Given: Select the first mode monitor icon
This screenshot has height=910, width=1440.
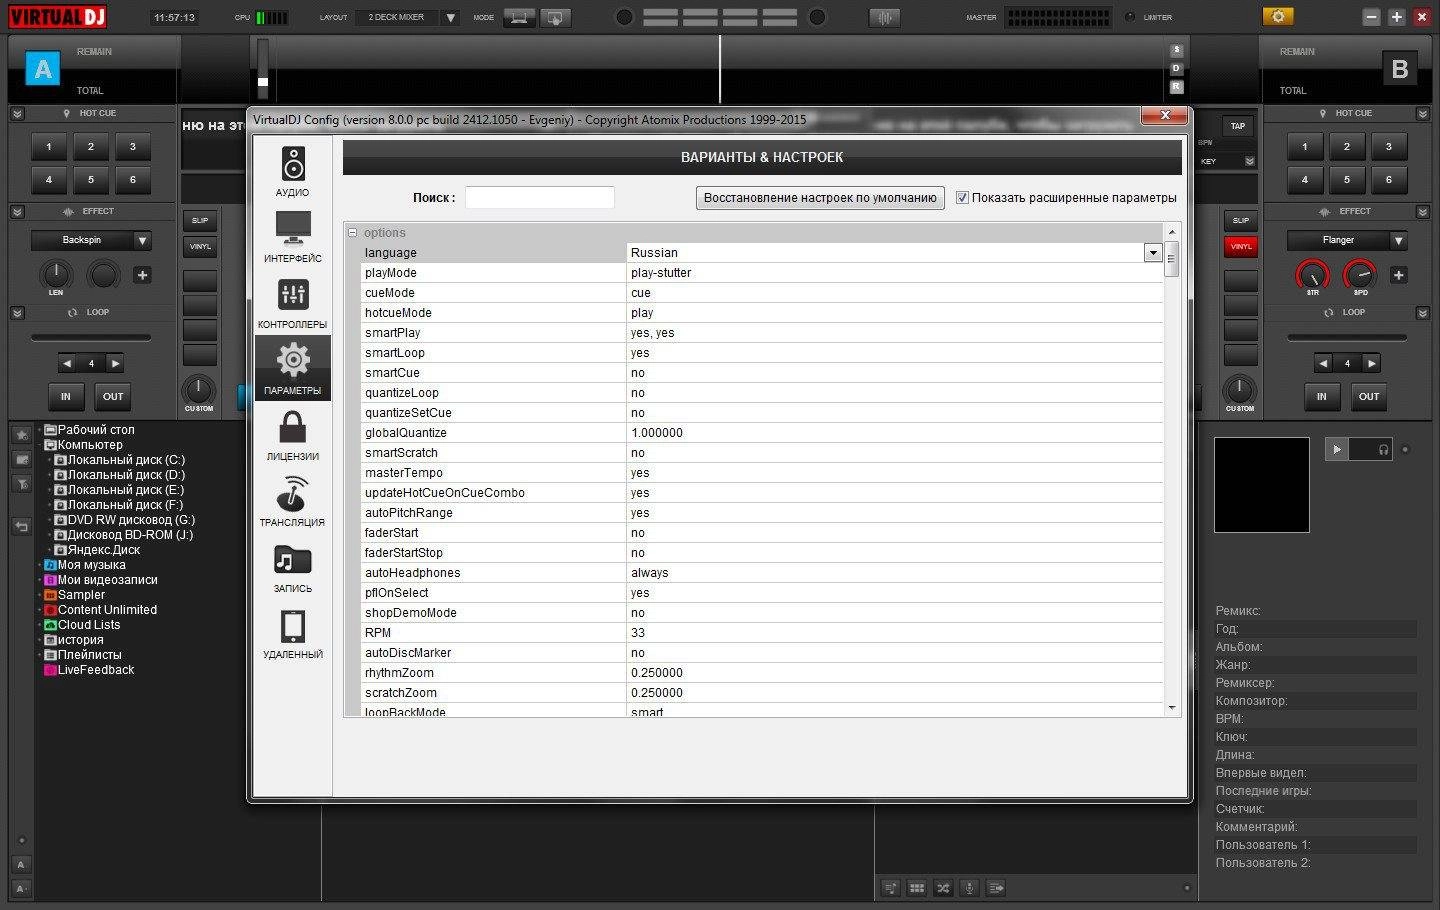Looking at the screenshot, I should (518, 18).
